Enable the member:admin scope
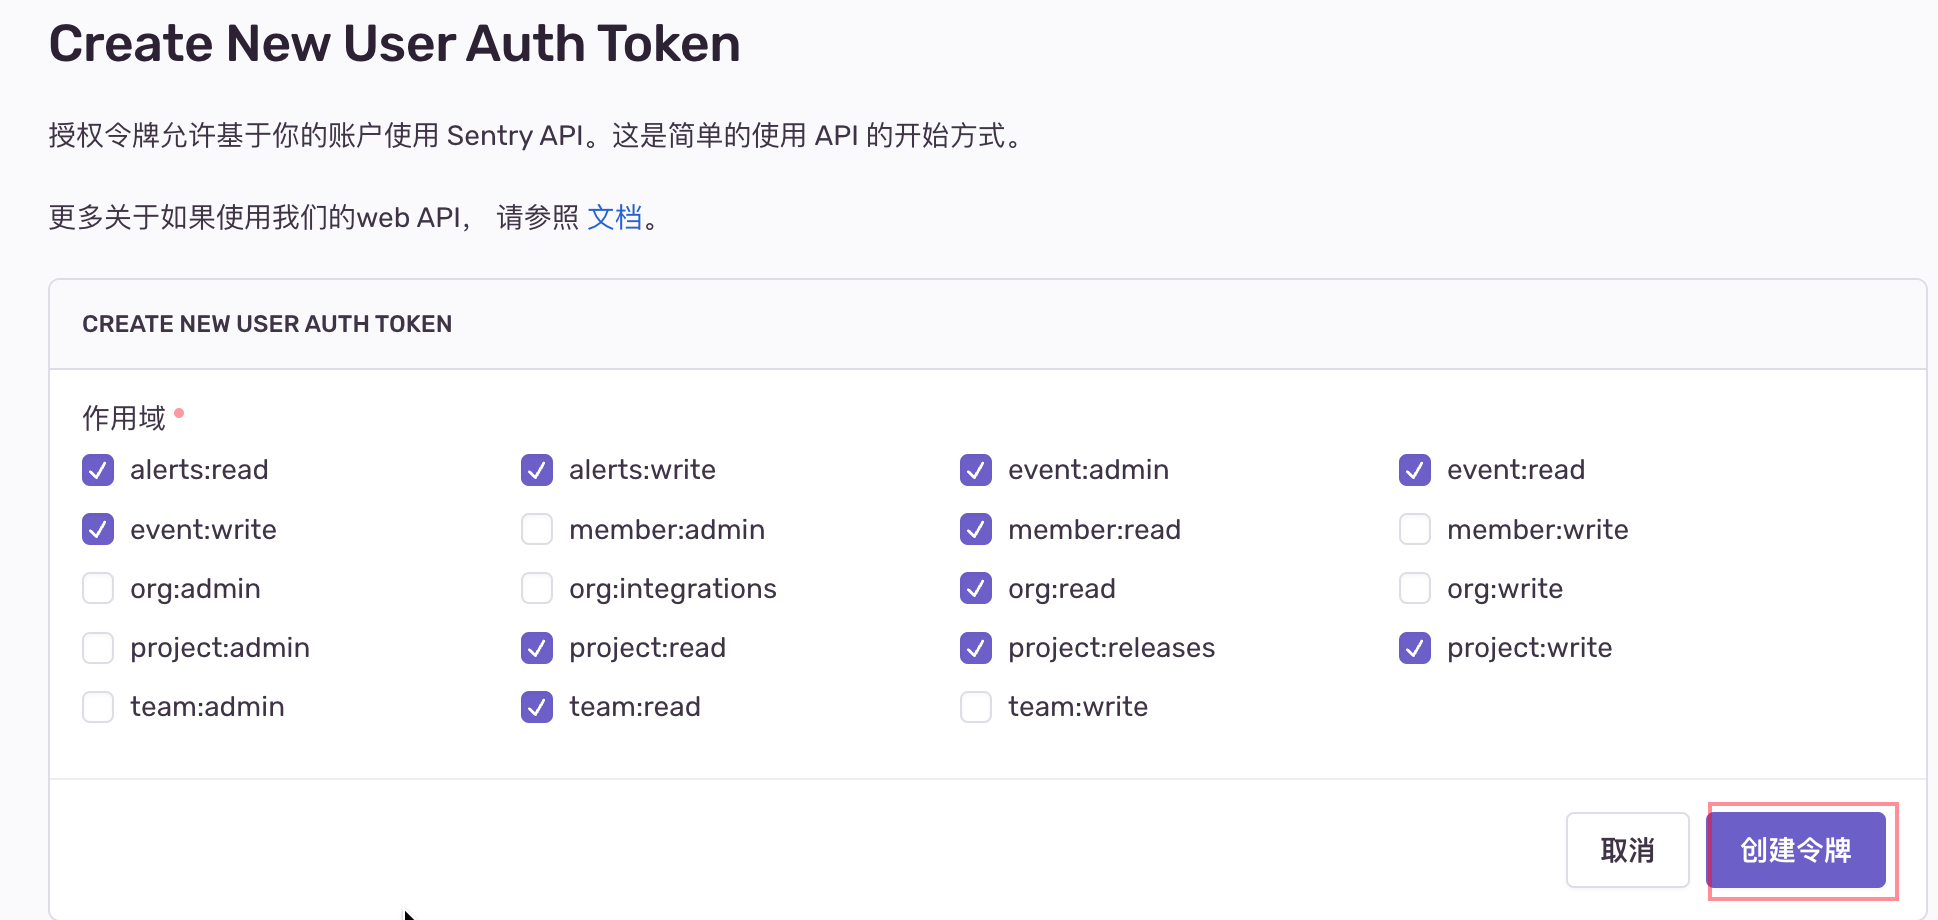 537,529
